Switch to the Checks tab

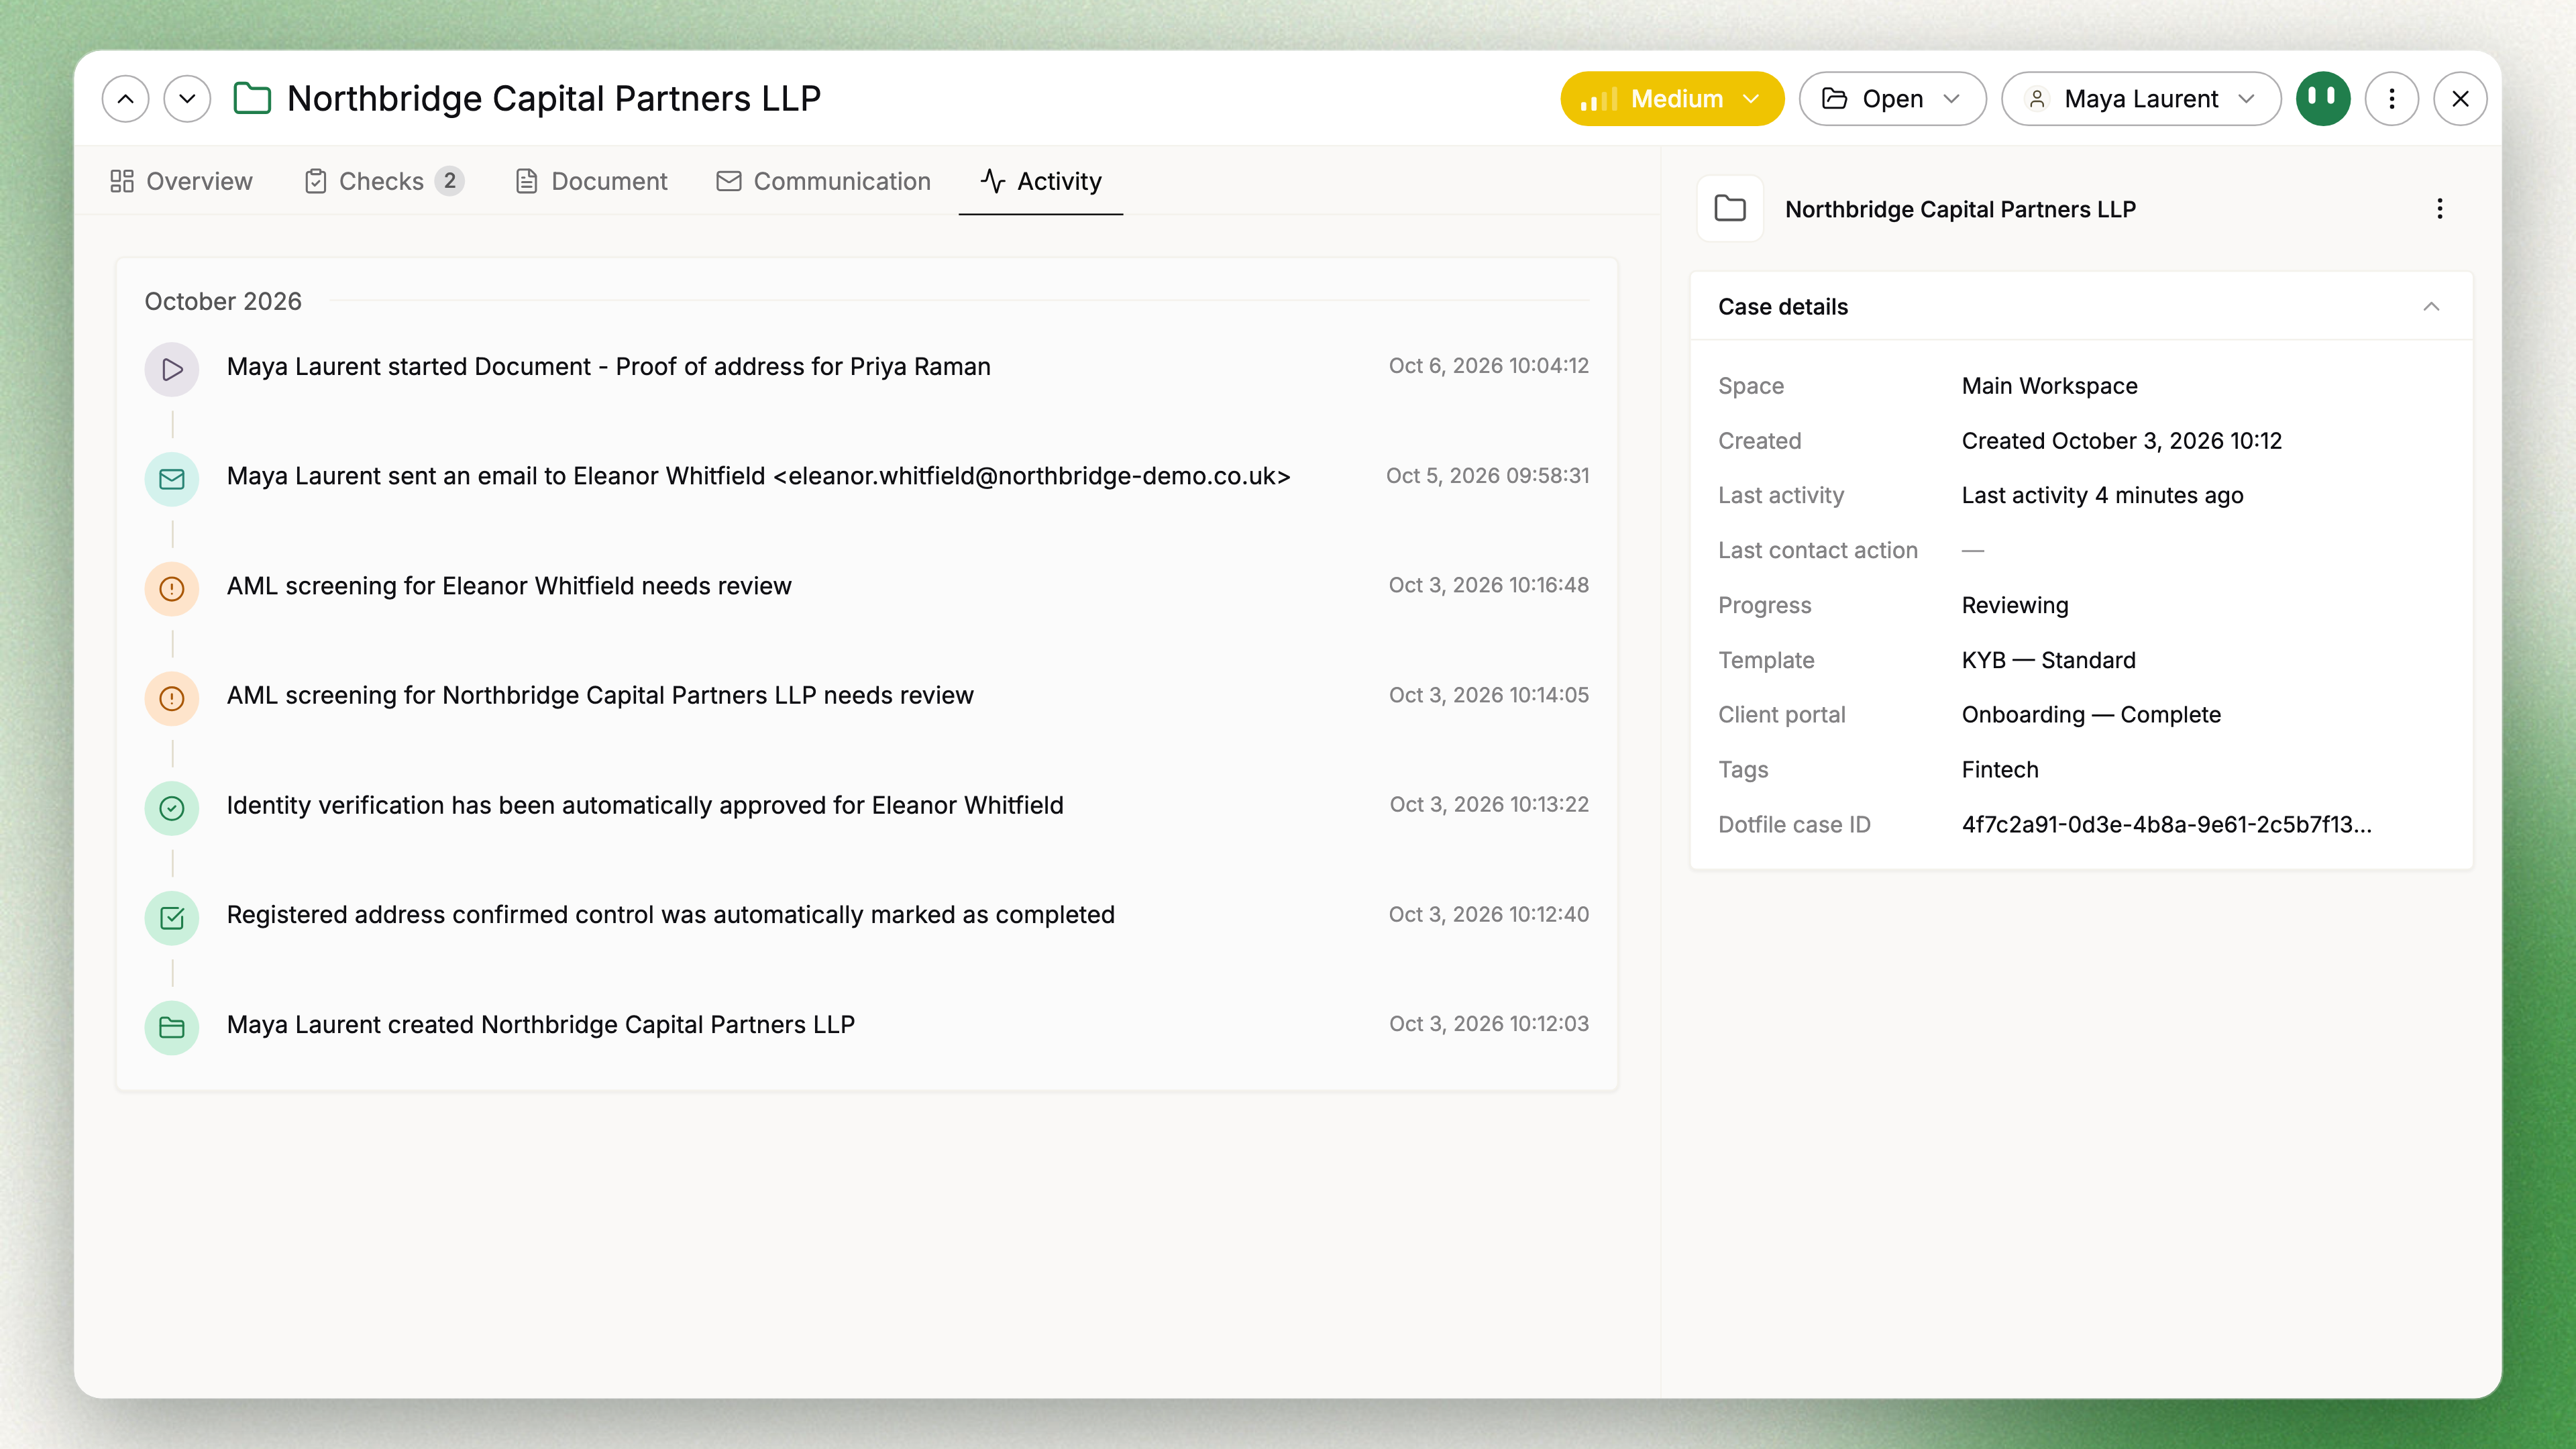point(383,181)
